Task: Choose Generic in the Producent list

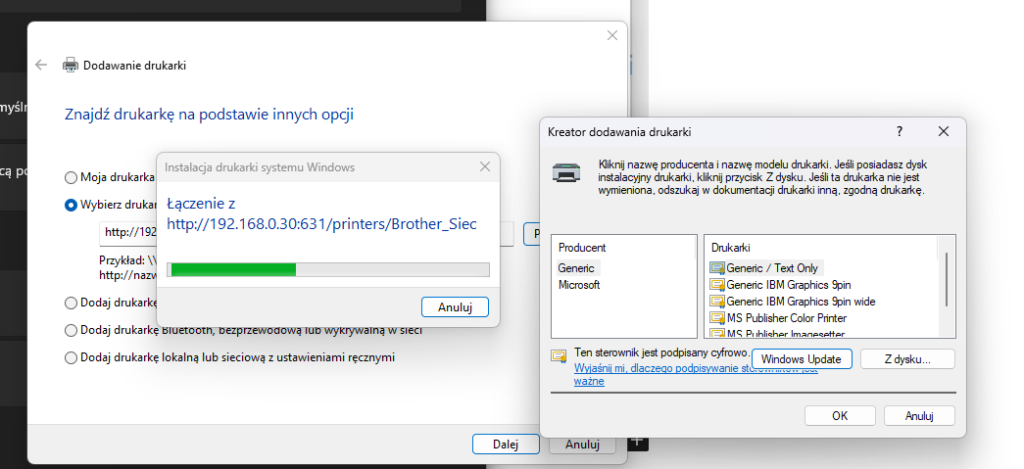Action: point(577,268)
